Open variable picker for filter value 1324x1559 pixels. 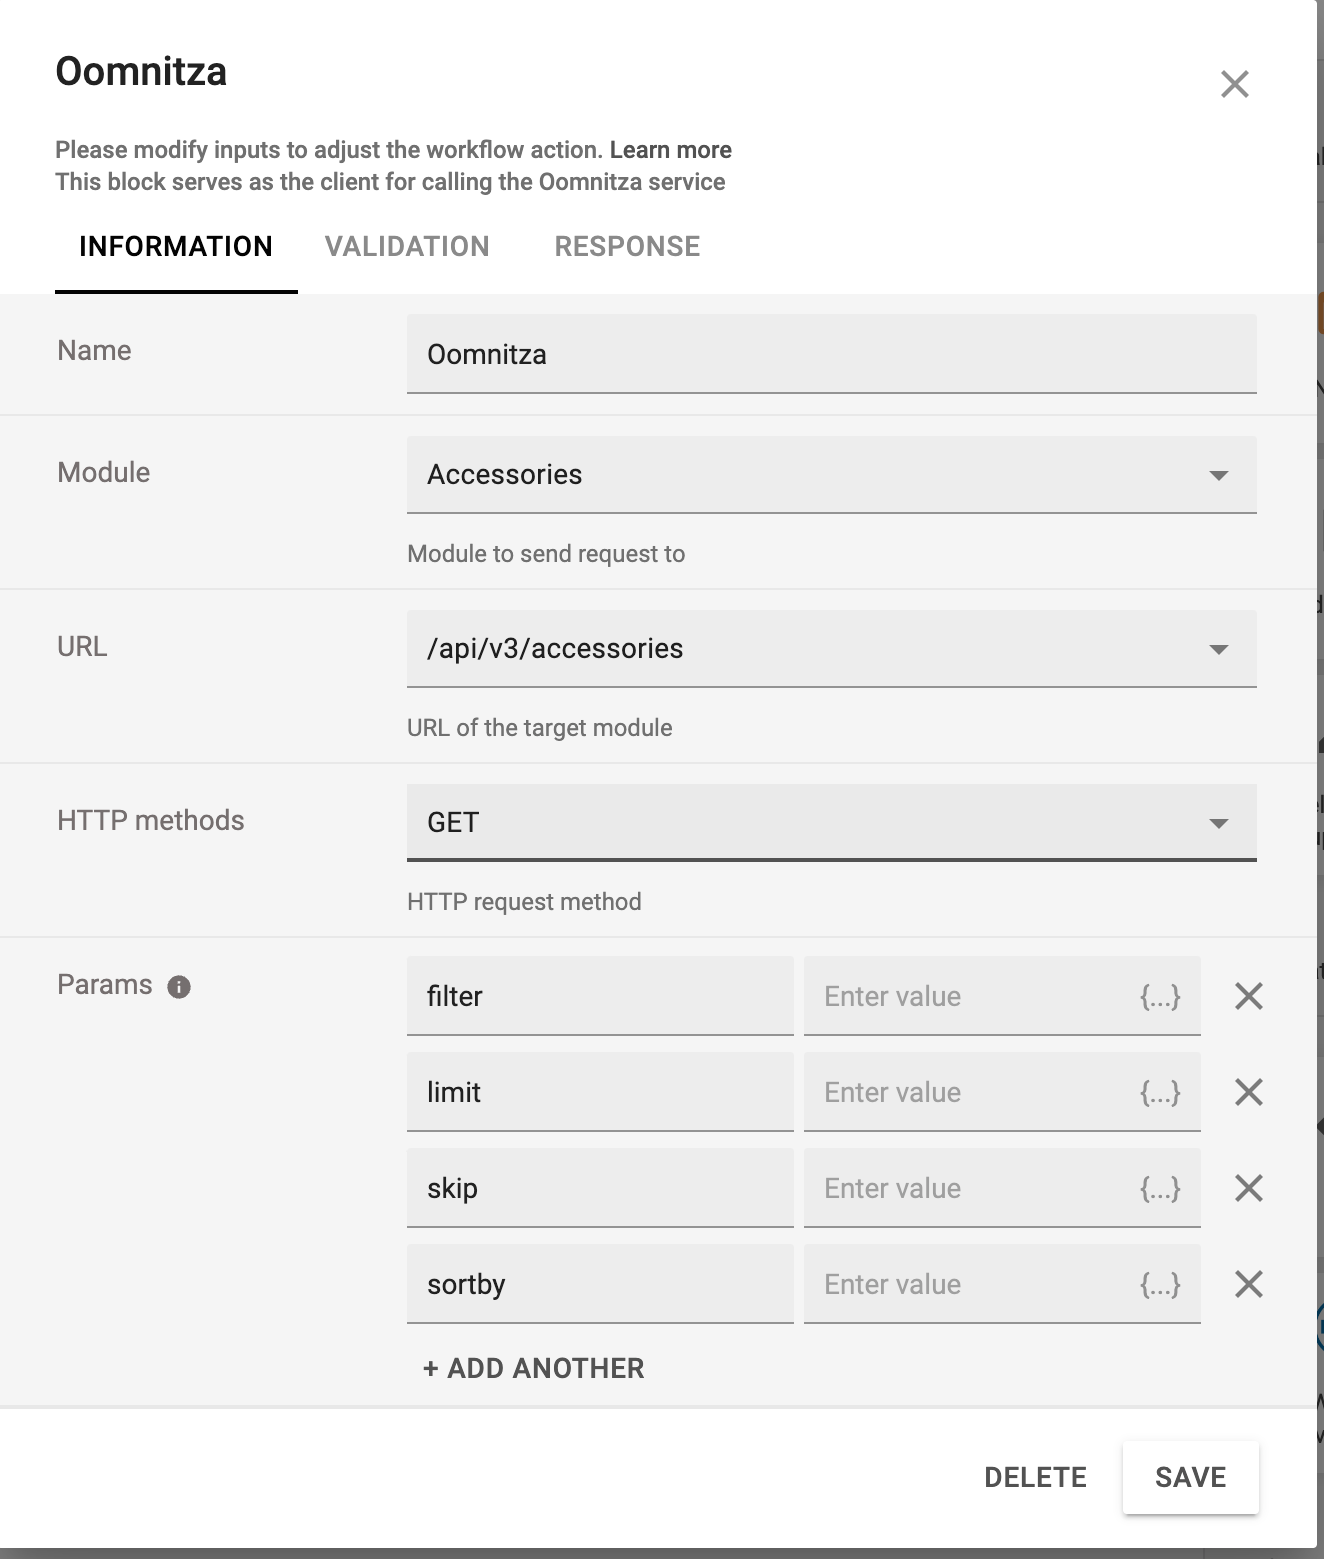(x=1160, y=996)
